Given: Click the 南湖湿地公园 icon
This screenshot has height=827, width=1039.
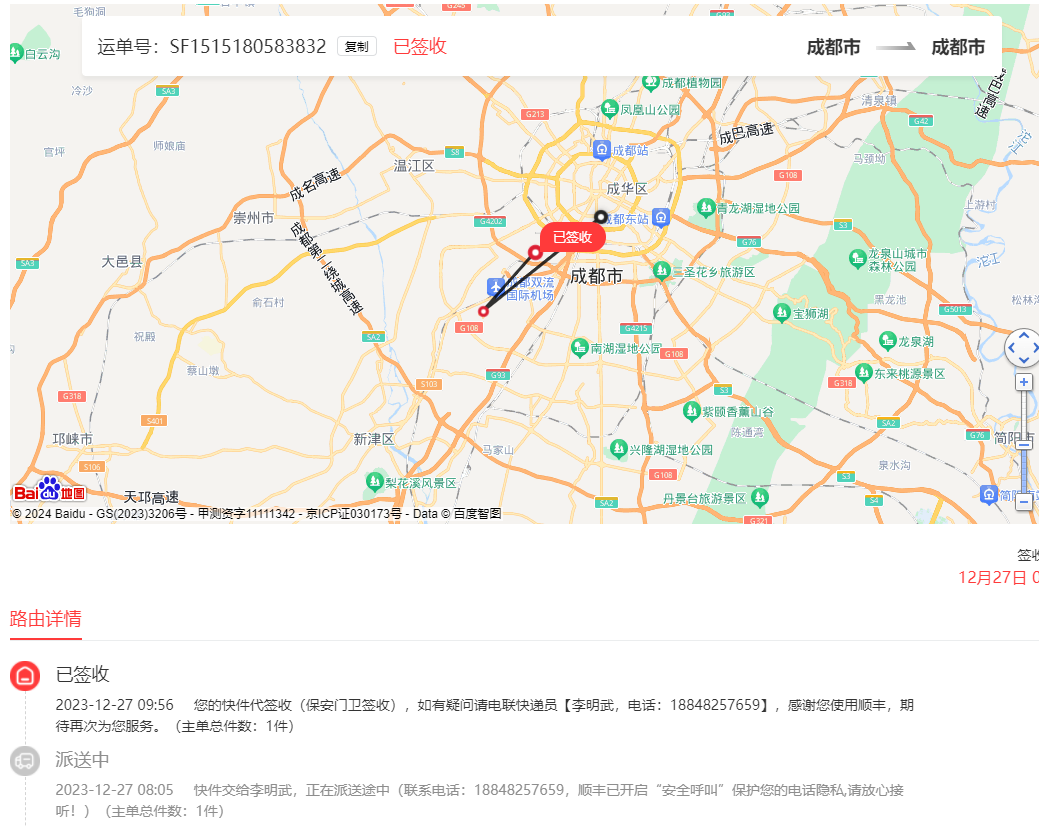Looking at the screenshot, I should (580, 347).
